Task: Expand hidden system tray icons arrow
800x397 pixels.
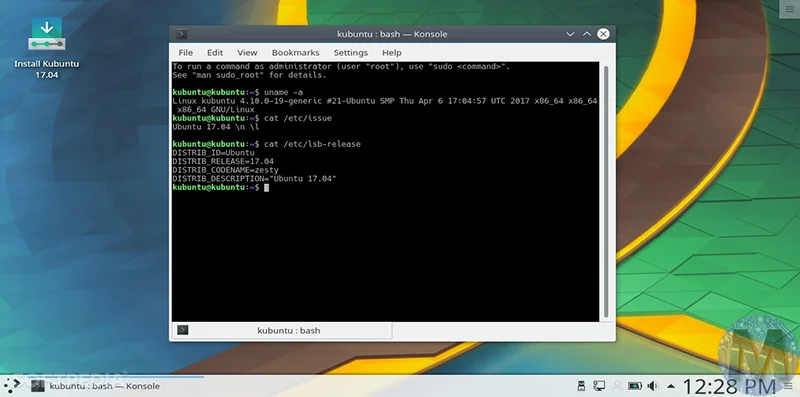Action: (671, 386)
